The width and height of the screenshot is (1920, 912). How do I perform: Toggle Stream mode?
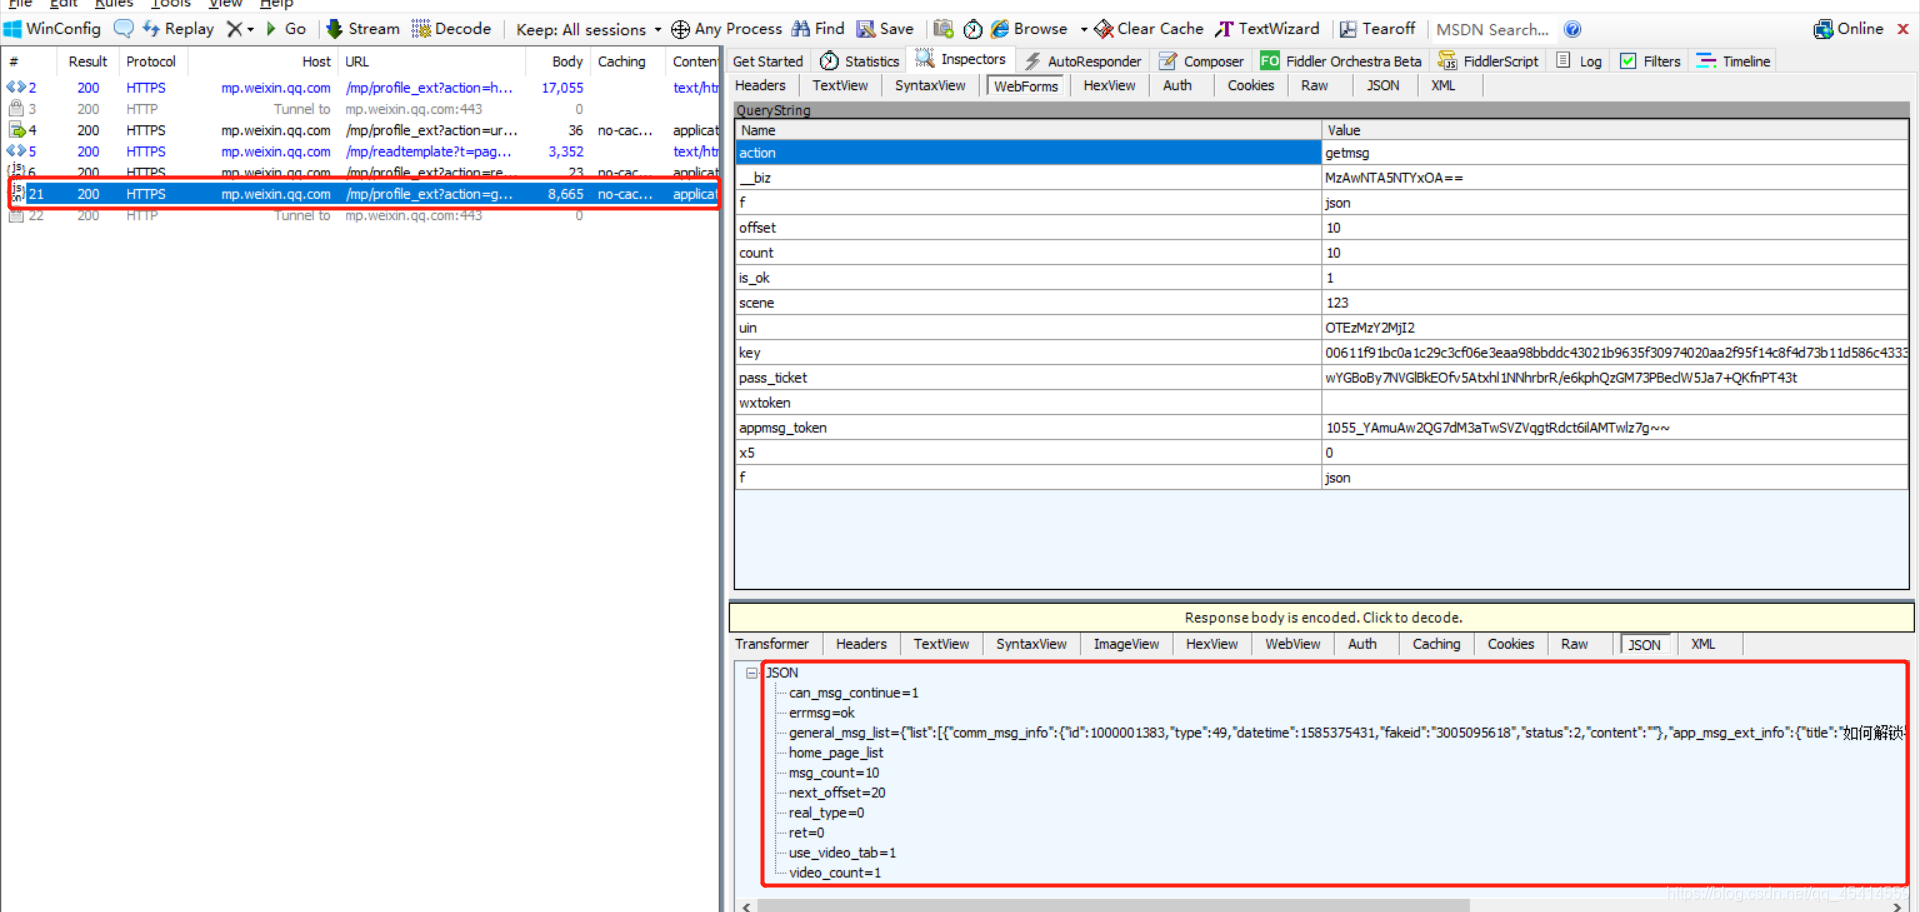363,29
